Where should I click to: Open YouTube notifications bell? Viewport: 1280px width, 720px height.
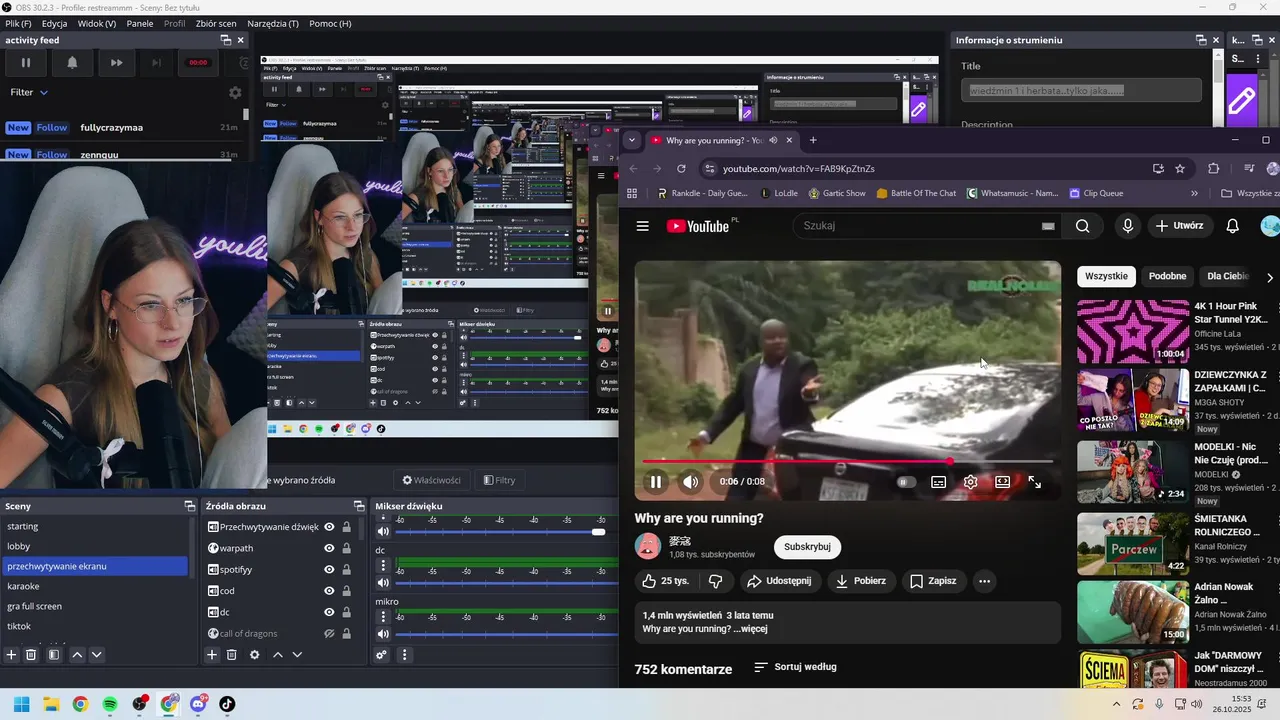(x=1232, y=226)
